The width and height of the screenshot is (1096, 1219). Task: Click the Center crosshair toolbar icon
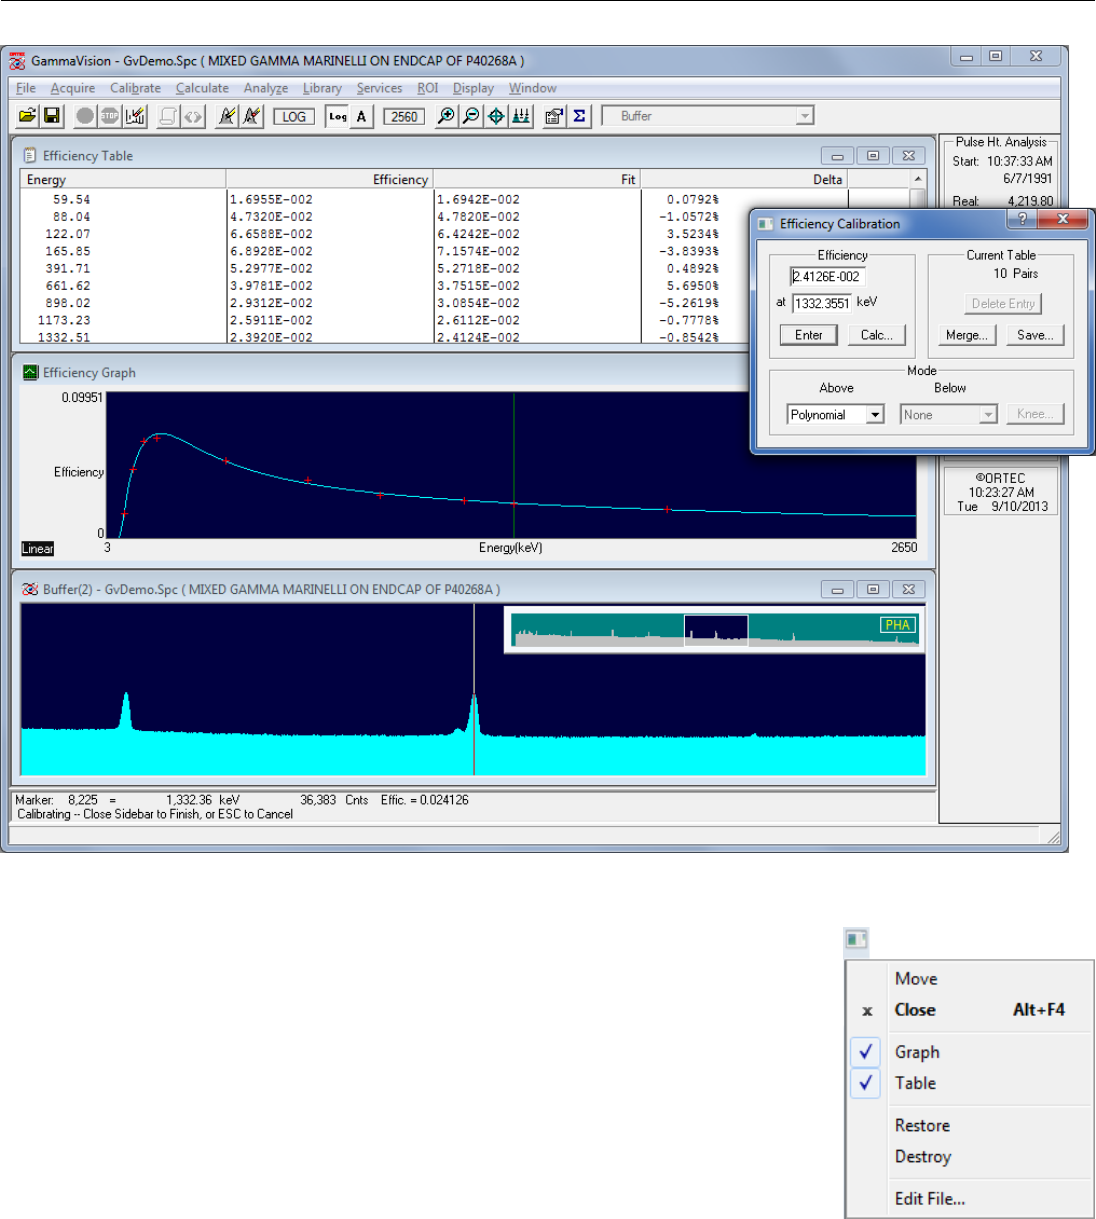495,116
